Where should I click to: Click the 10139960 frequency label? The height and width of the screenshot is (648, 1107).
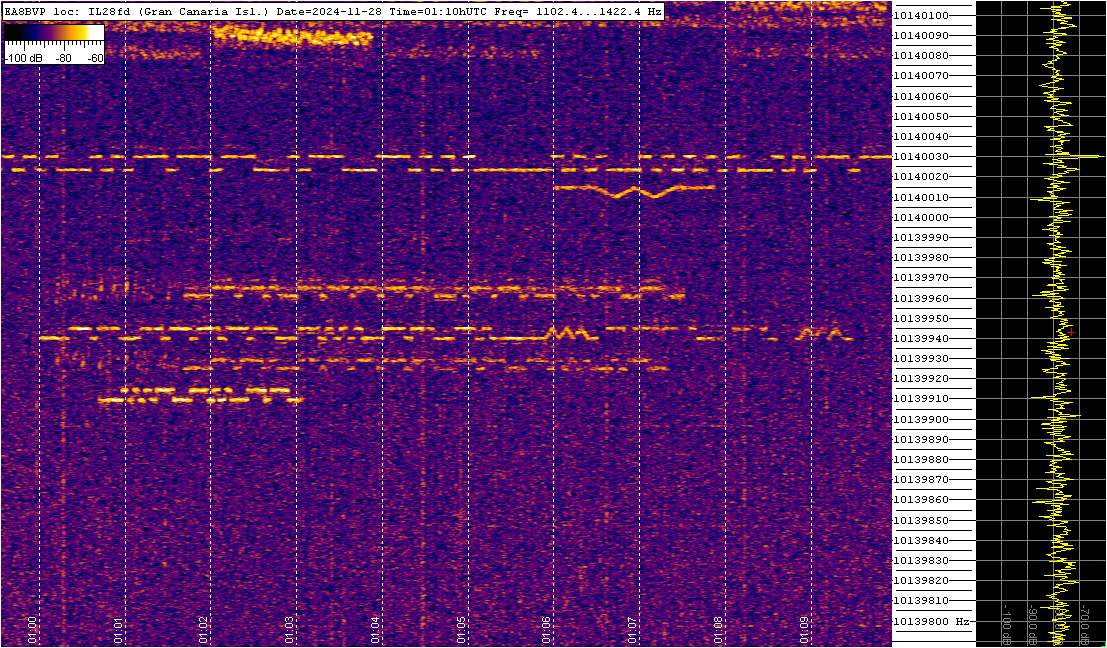(921, 299)
